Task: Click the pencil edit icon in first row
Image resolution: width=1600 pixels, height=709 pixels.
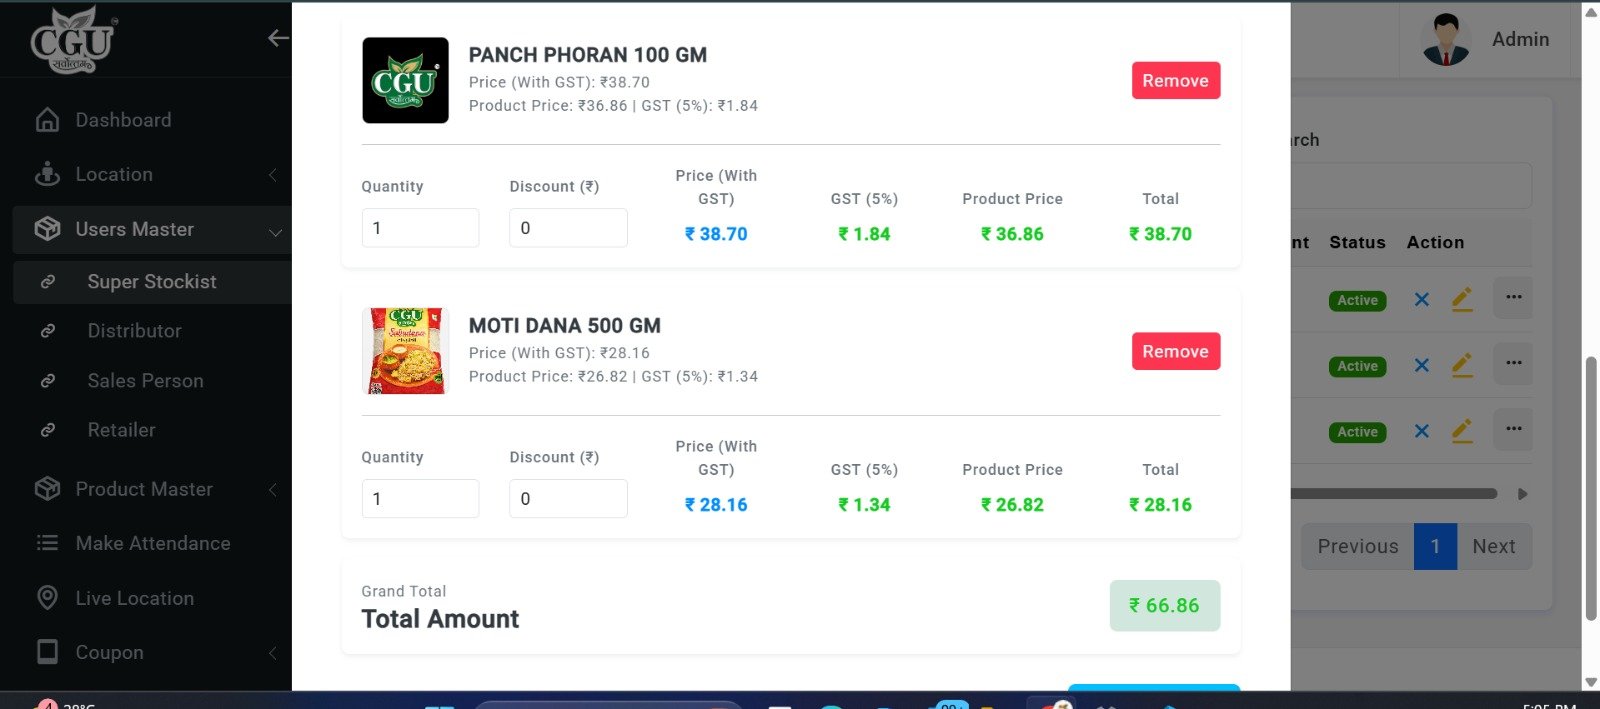Action: click(1462, 299)
